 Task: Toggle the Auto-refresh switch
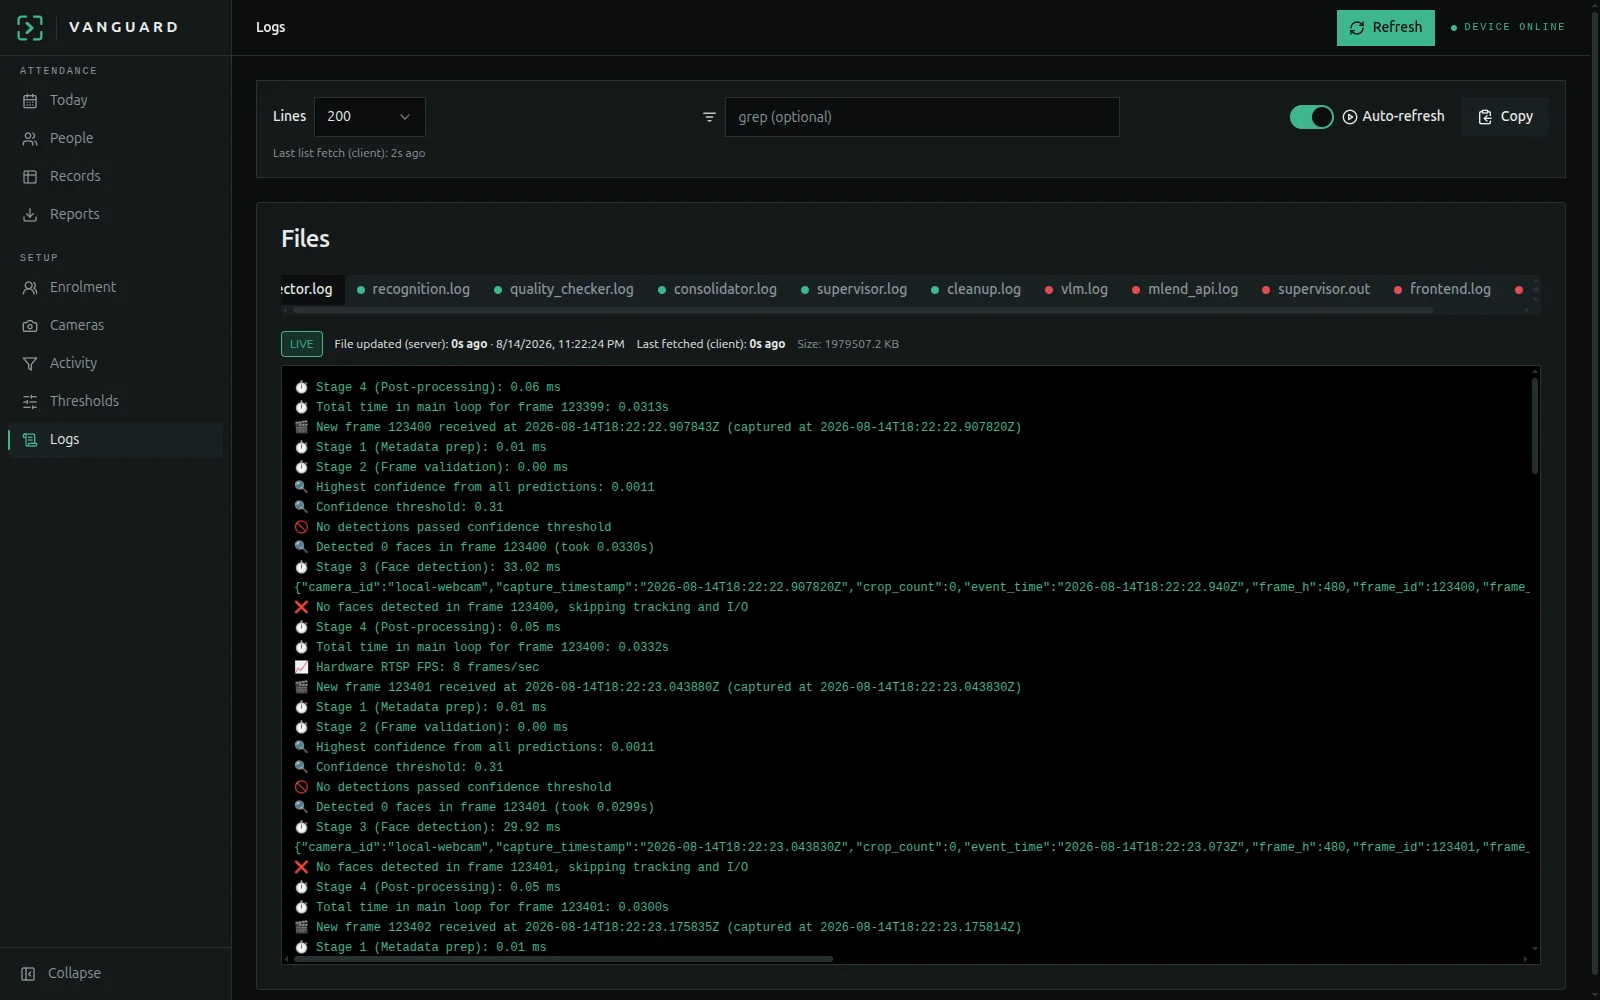(1312, 117)
